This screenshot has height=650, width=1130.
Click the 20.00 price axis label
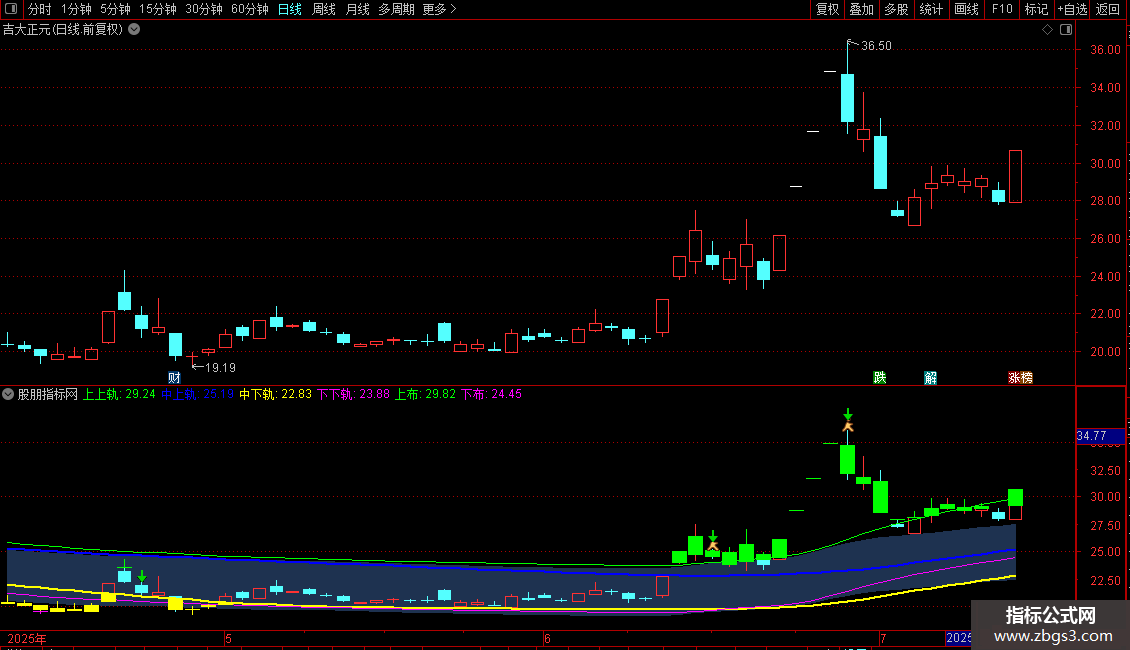pos(1105,352)
